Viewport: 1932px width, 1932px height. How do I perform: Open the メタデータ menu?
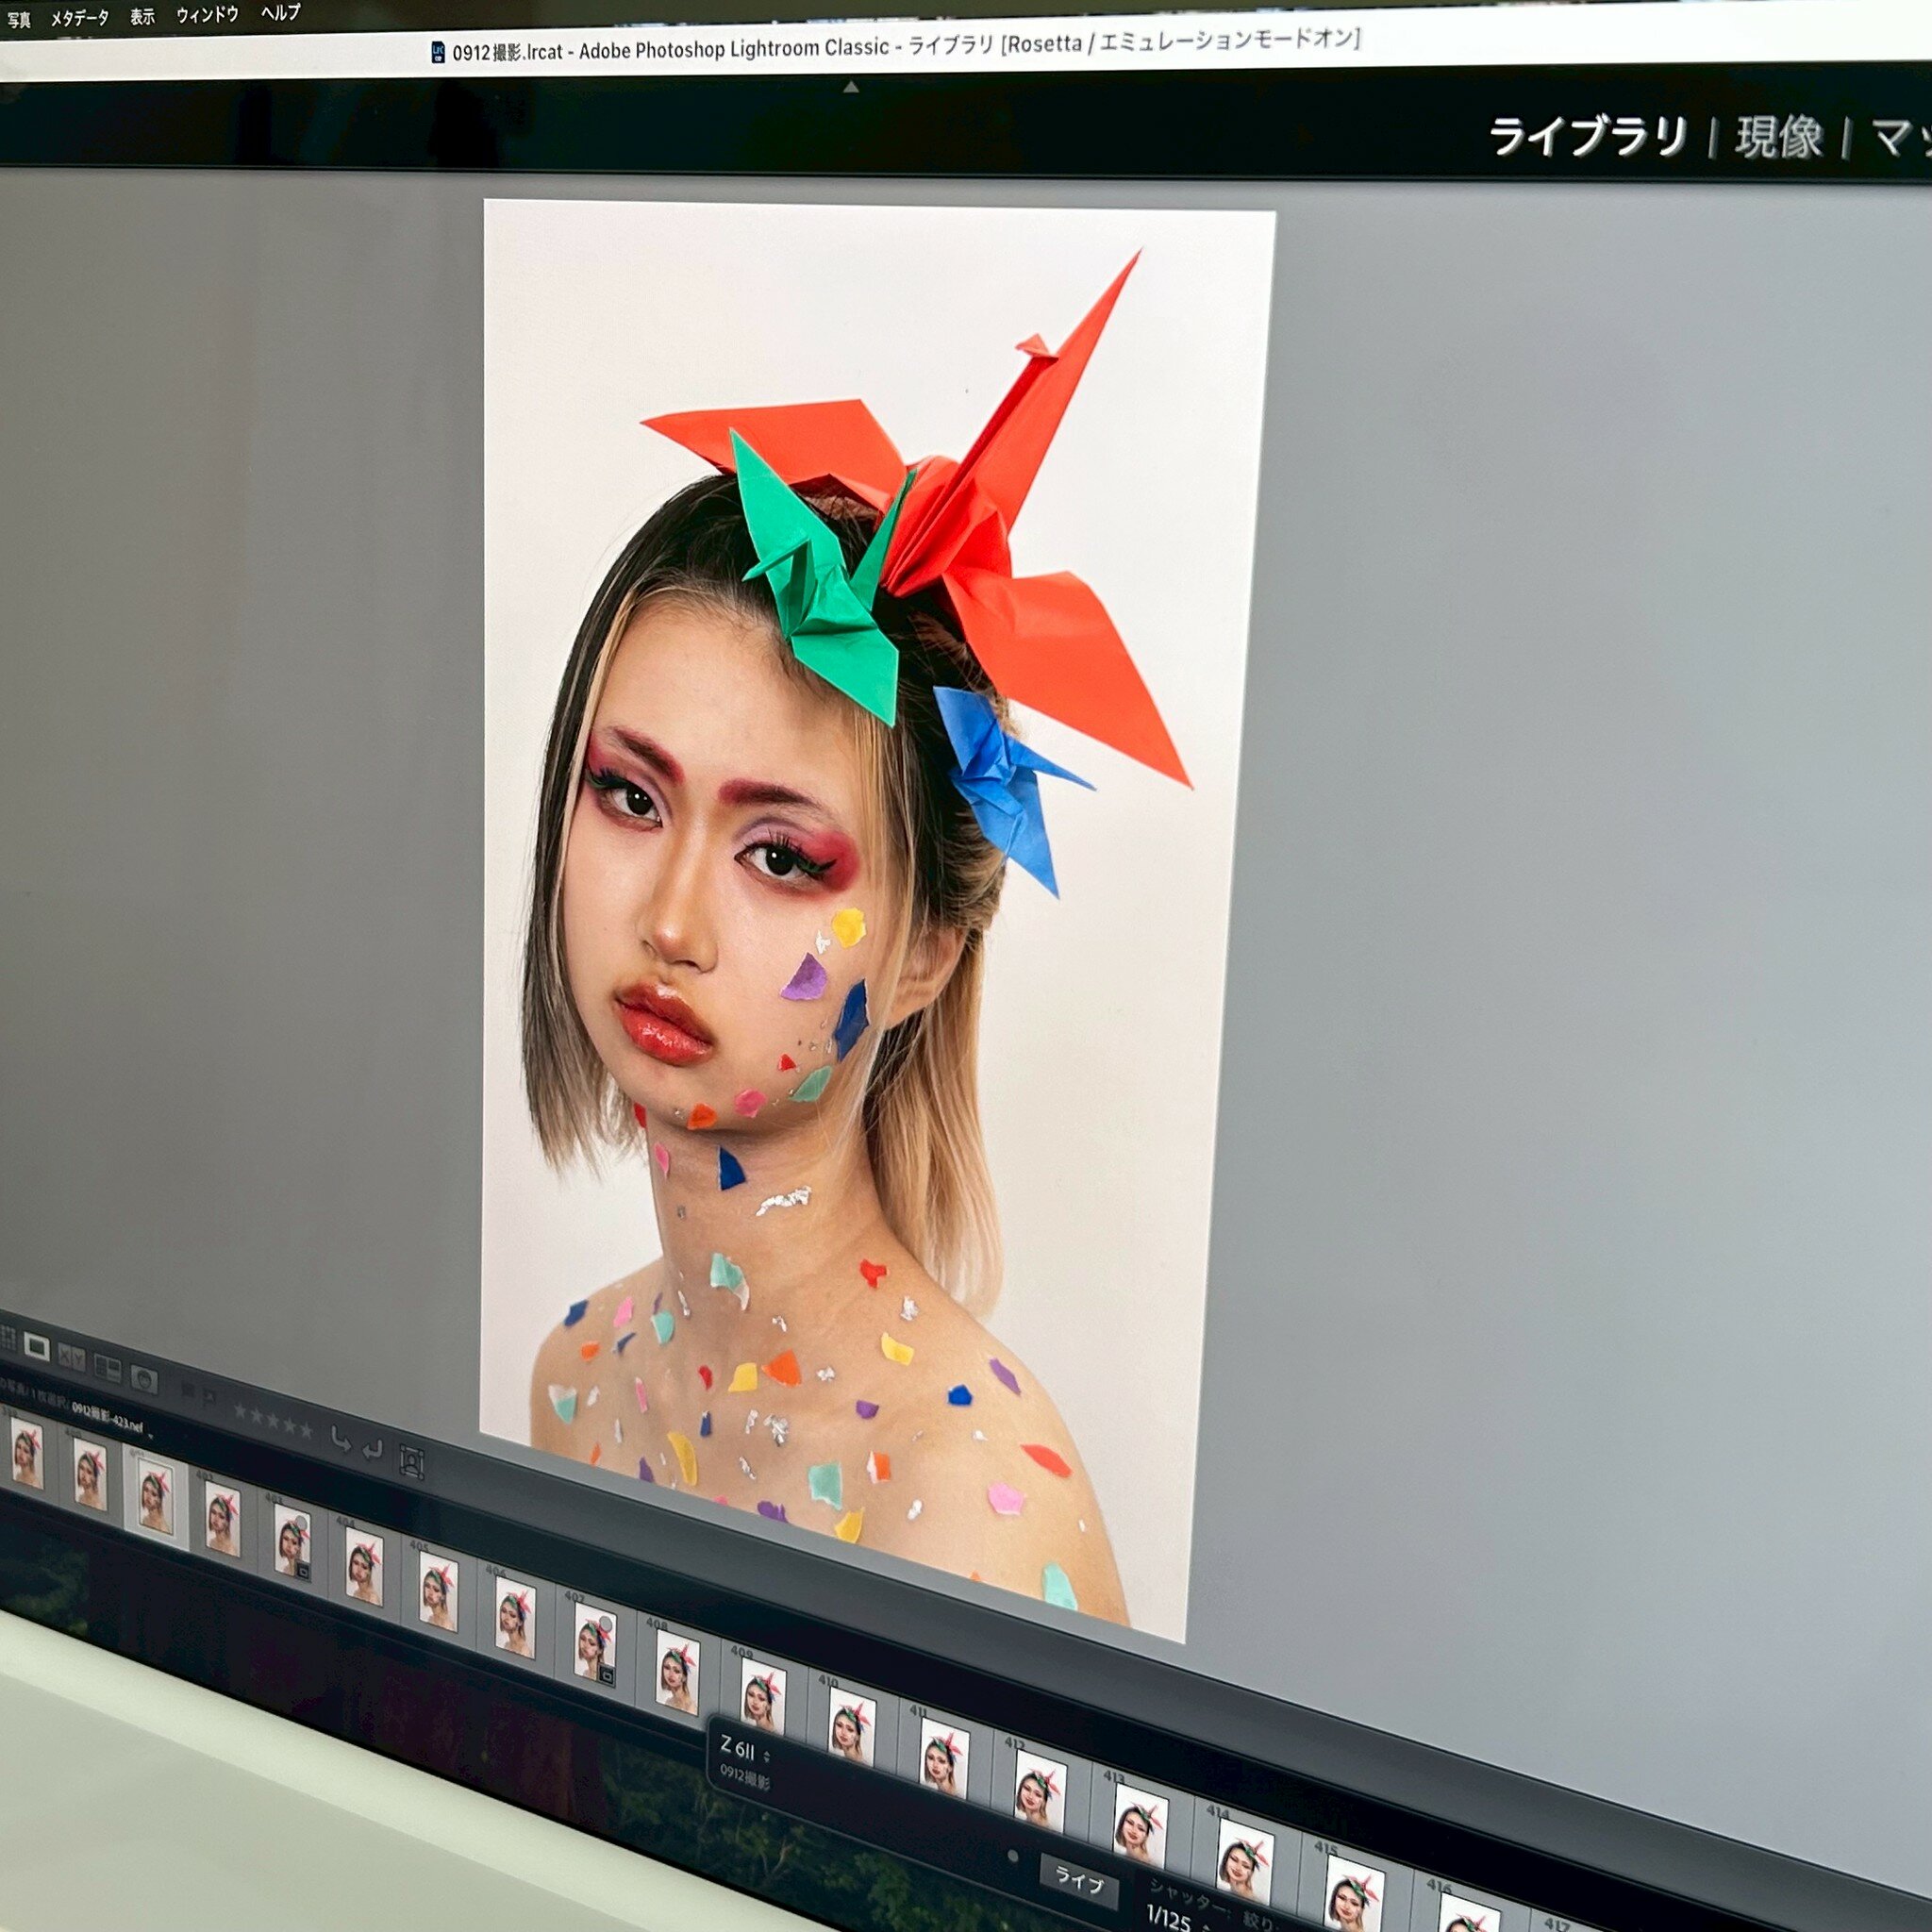79,18
